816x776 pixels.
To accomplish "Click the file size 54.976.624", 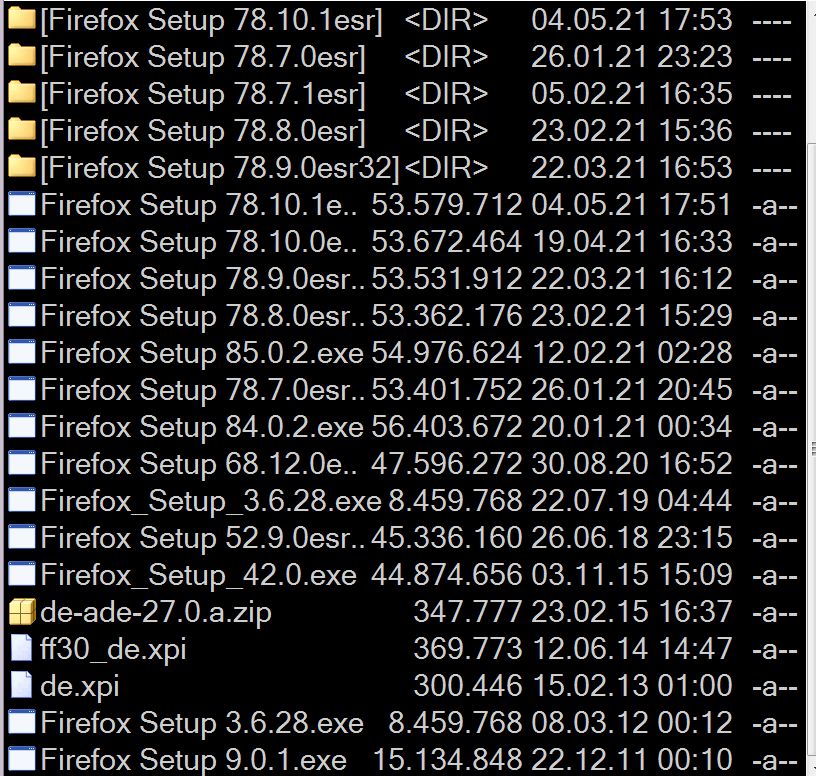I will coord(447,352).
